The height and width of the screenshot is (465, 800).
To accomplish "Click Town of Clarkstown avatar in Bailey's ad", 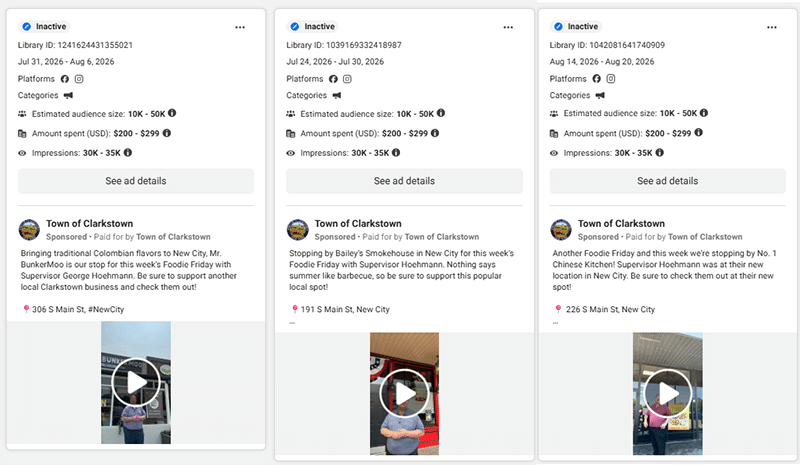I will click(297, 230).
